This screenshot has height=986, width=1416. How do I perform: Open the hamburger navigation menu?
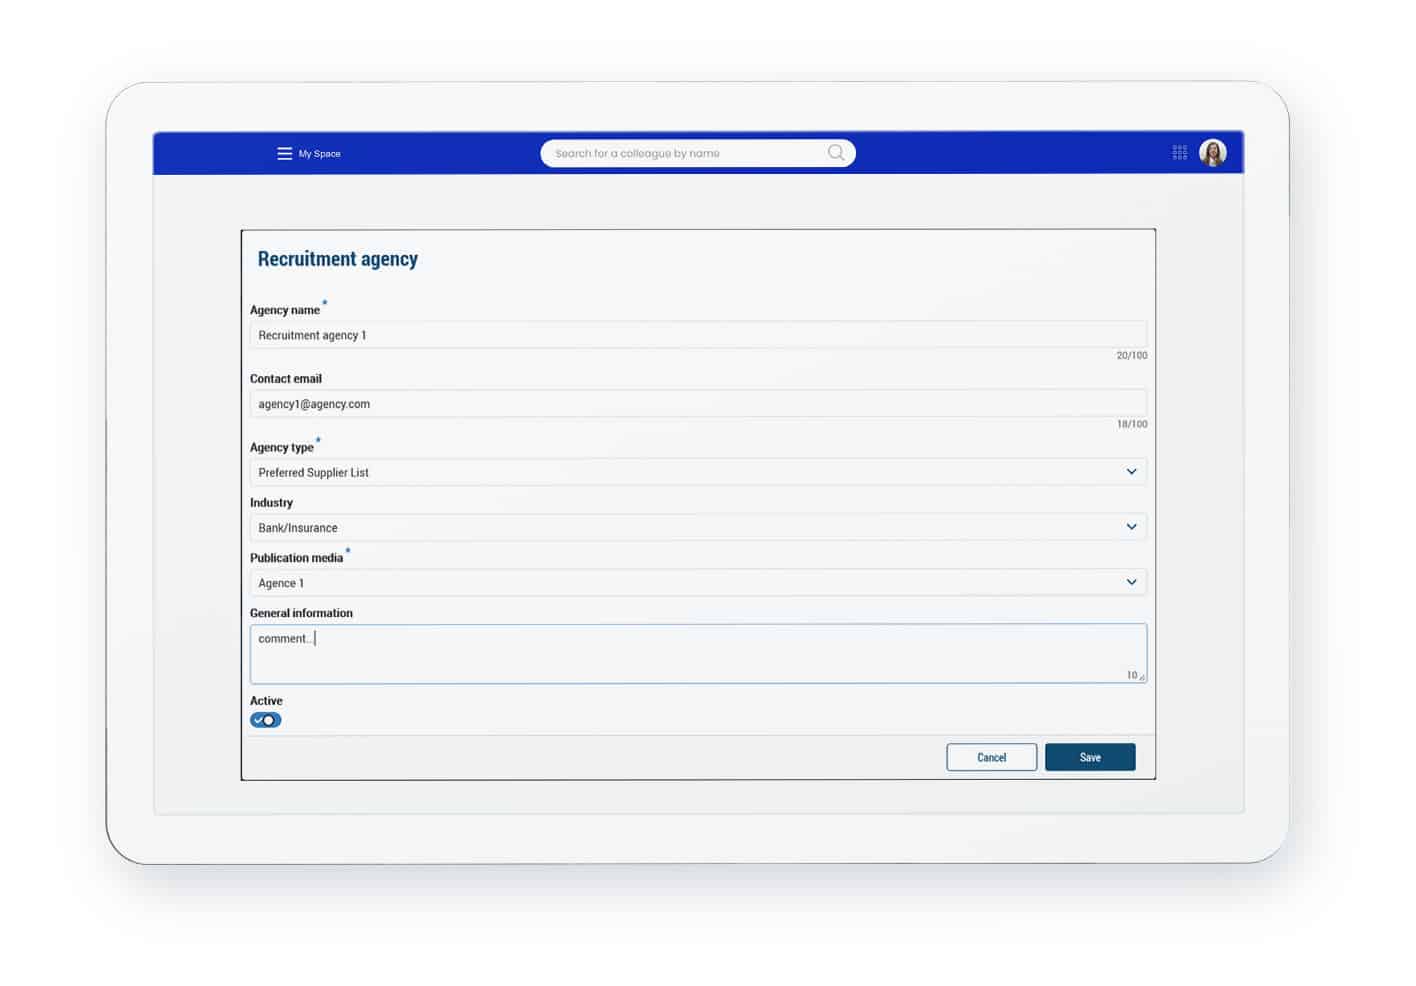pyautogui.click(x=284, y=154)
